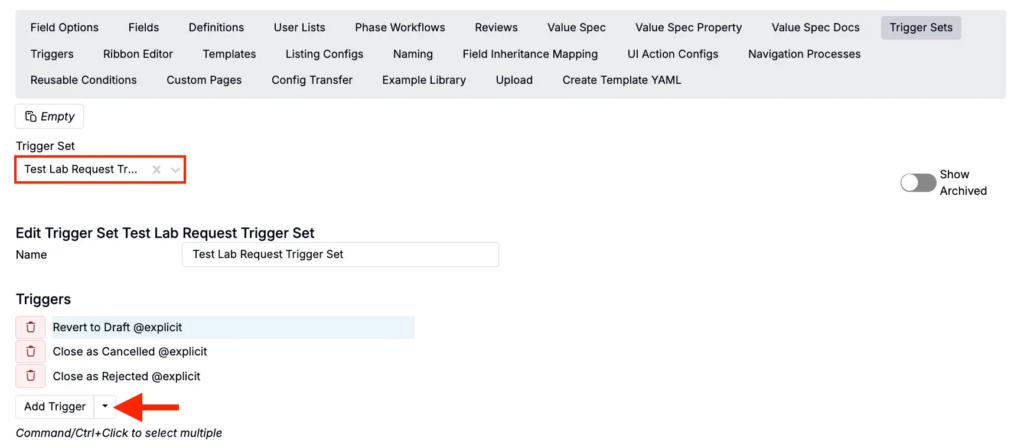
Task: Go to the Ribbon Editor tab
Action: 138,54
